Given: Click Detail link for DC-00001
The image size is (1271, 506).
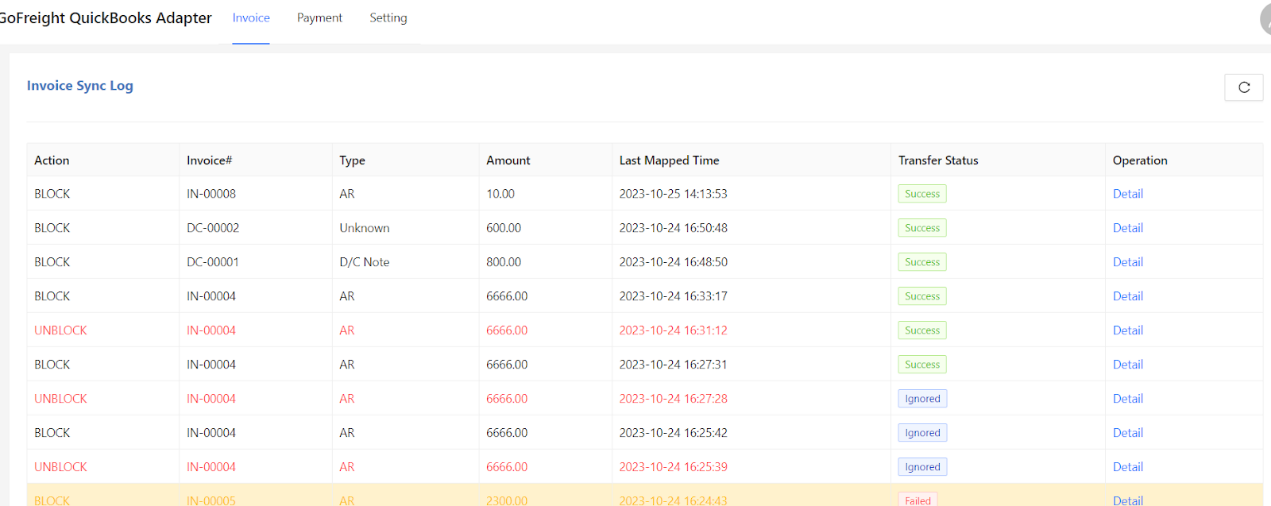Looking at the screenshot, I should tap(1127, 262).
